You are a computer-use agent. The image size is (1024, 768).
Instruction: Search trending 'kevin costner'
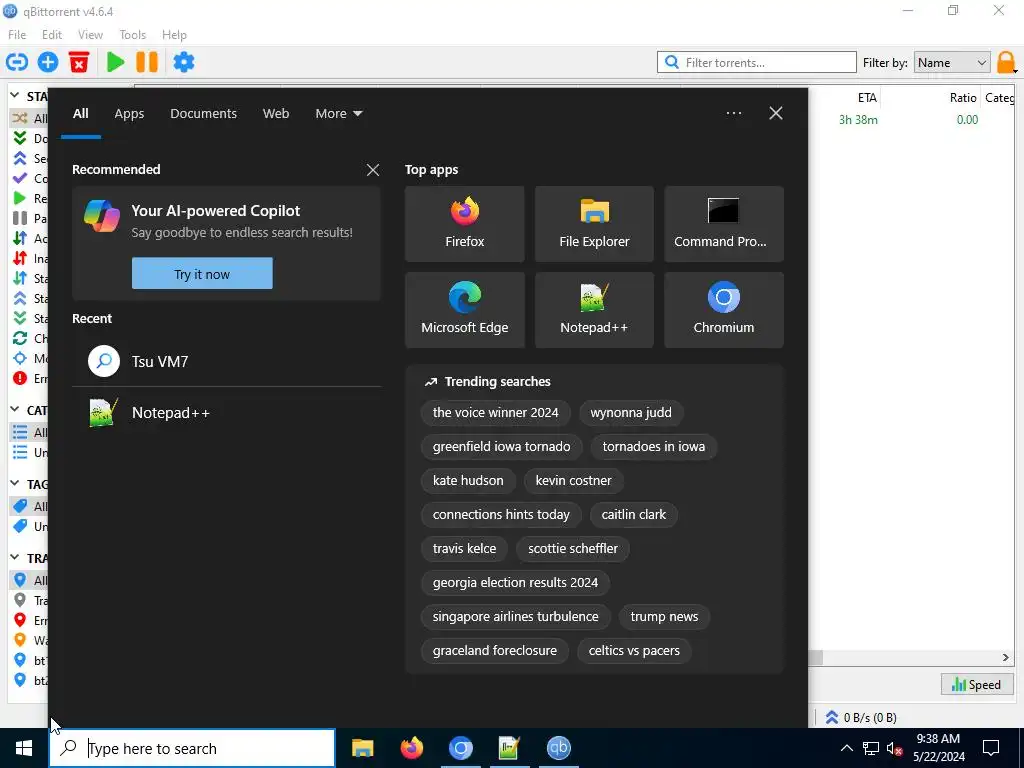coord(573,481)
